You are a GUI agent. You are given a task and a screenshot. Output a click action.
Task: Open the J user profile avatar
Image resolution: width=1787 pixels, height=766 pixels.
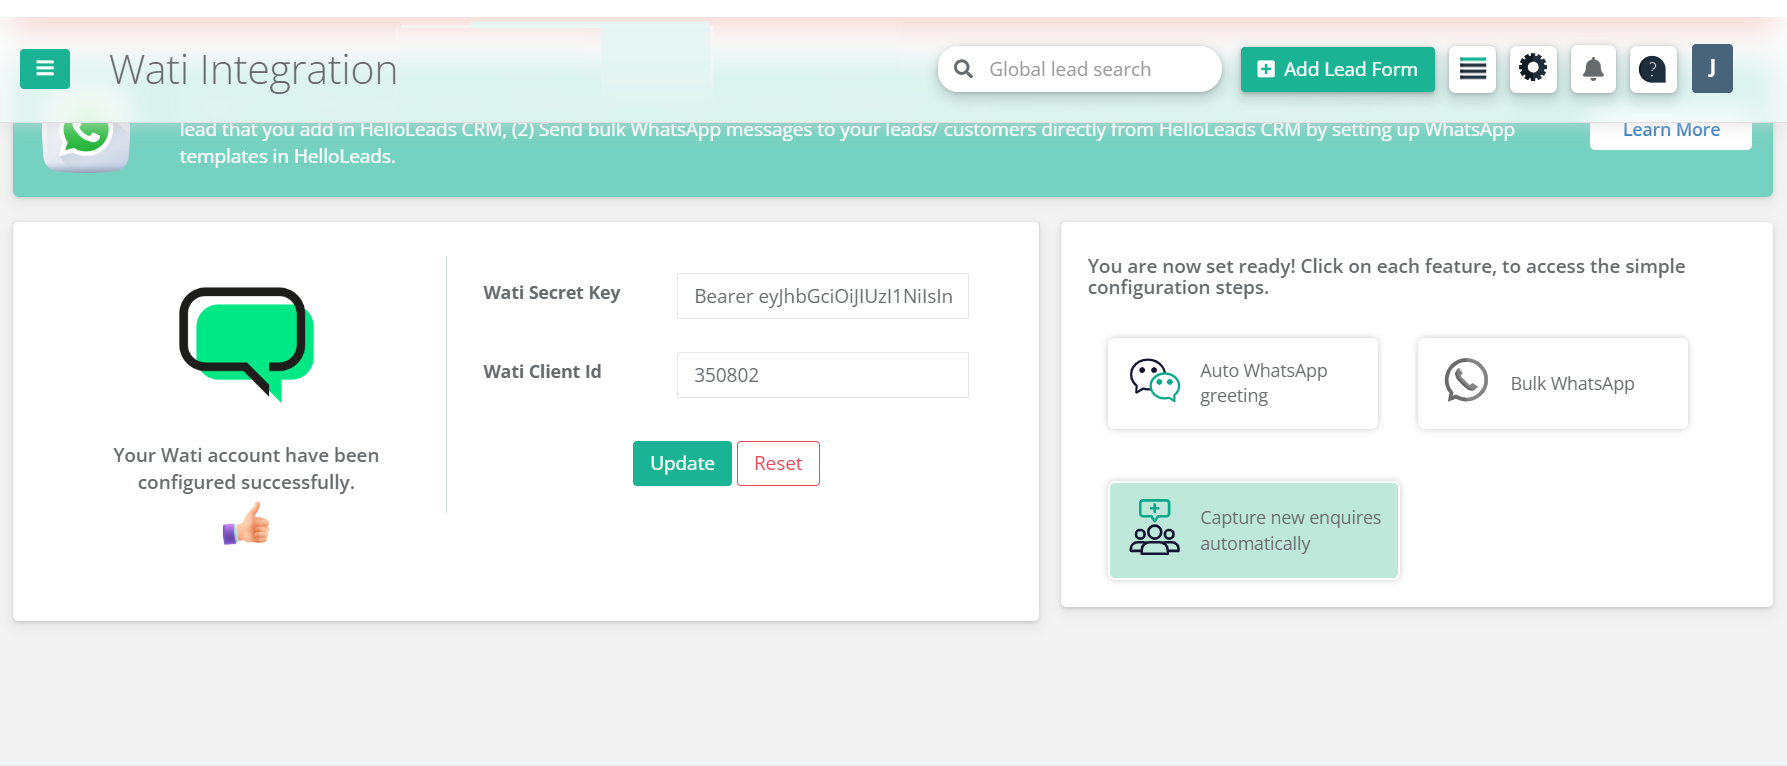coord(1712,69)
